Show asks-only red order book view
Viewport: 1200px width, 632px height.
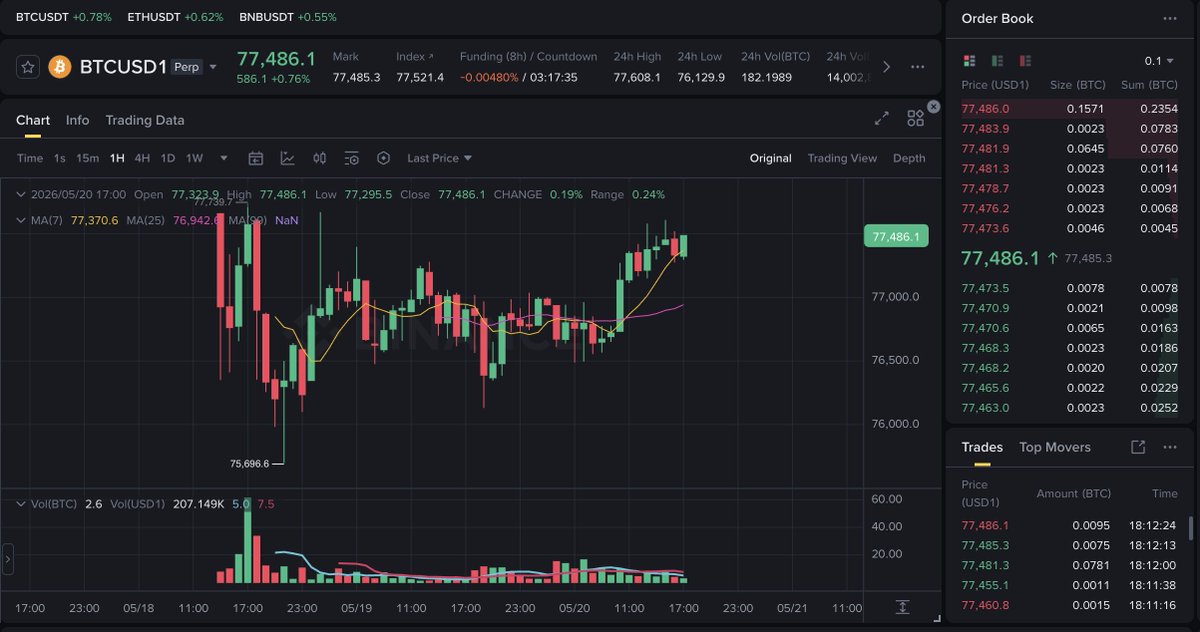pos(1025,61)
